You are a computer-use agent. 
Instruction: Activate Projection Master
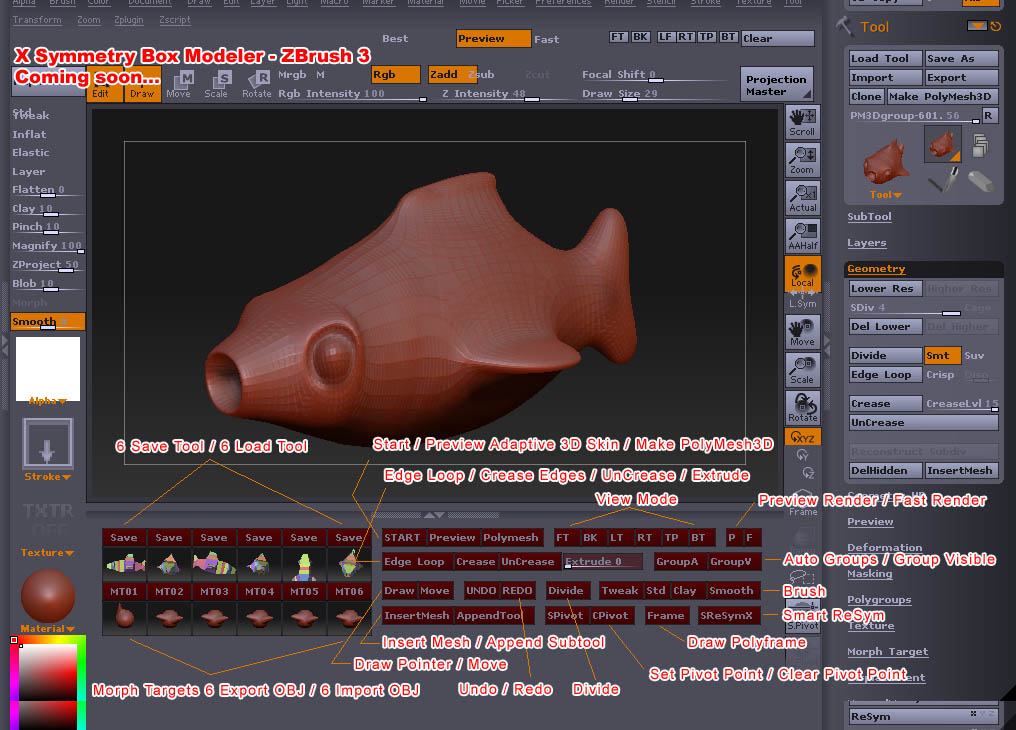coord(776,85)
